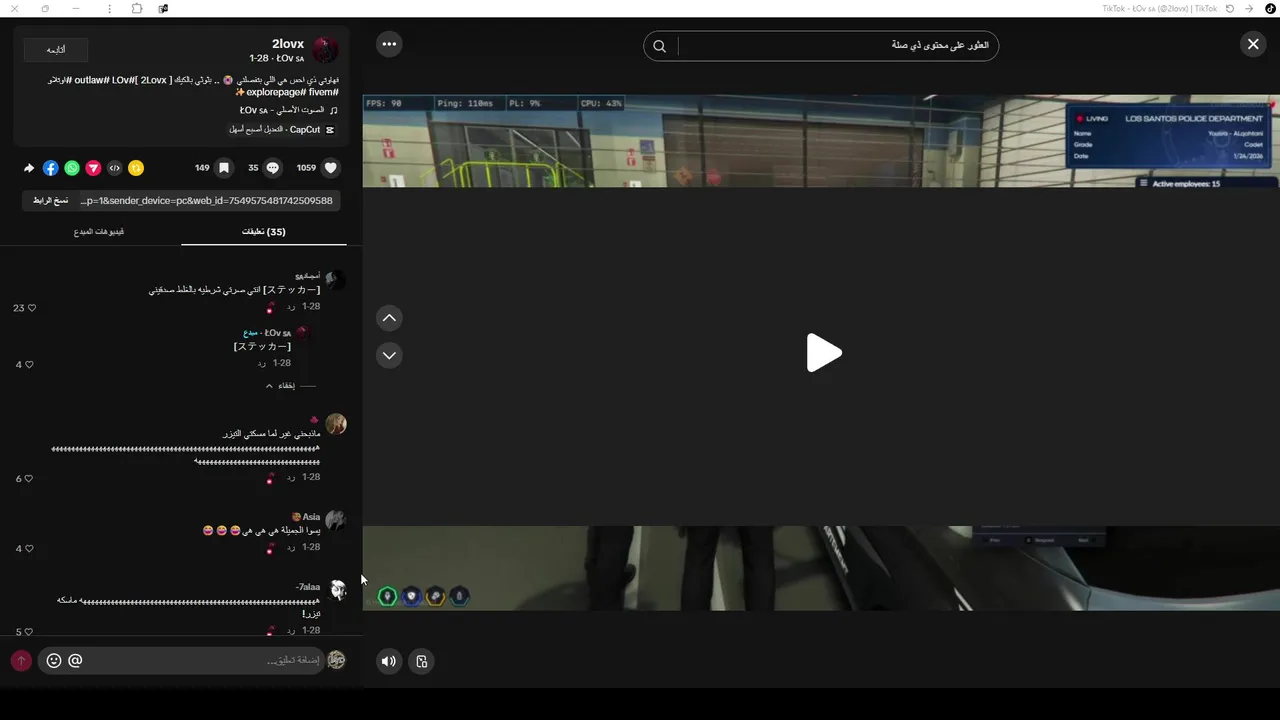Select the video URL text field
The width and height of the screenshot is (1280, 720).
[x=207, y=201]
